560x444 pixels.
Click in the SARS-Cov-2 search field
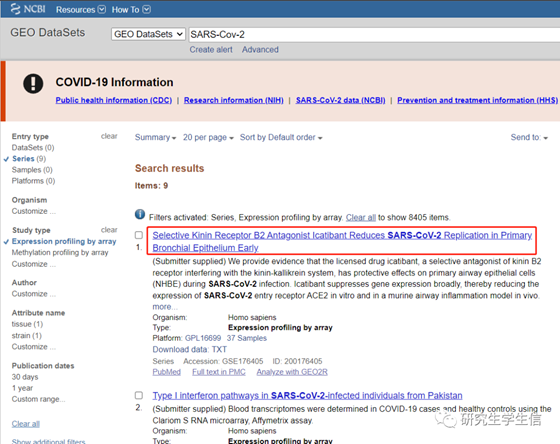point(374,34)
